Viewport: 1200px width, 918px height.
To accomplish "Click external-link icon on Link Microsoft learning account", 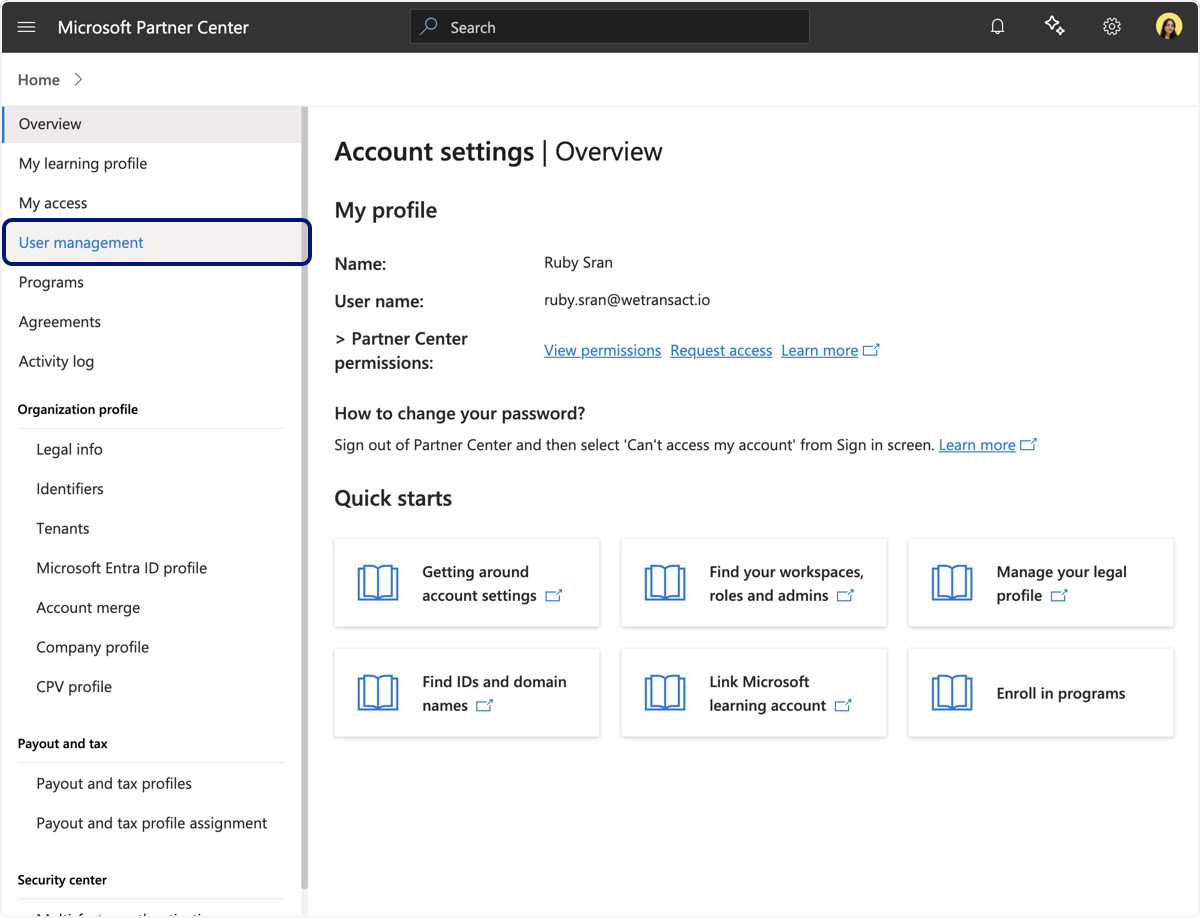I will (843, 706).
